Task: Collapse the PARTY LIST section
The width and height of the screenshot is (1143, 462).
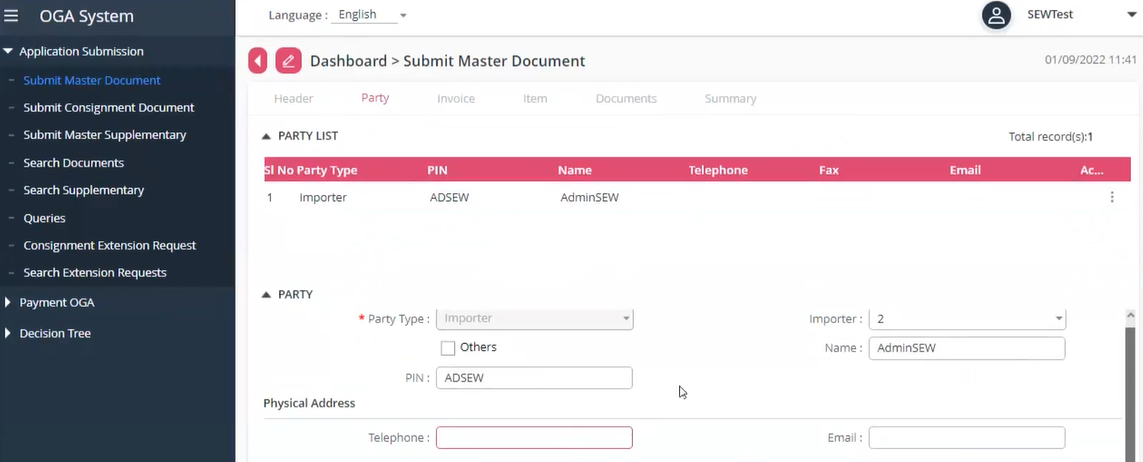Action: pos(266,136)
